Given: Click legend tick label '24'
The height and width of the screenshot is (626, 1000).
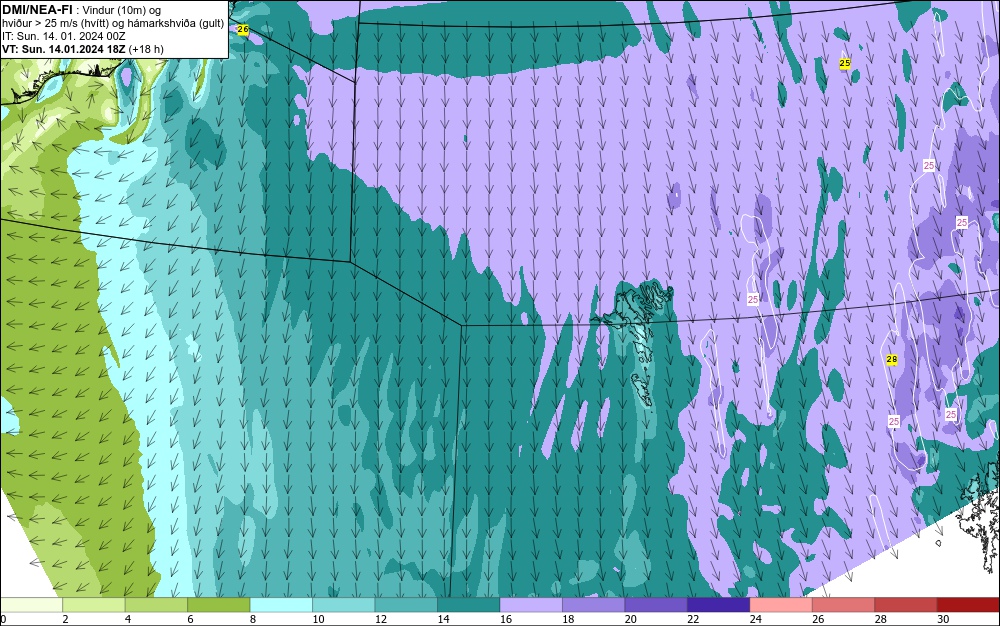Looking at the screenshot, I should [x=756, y=619].
